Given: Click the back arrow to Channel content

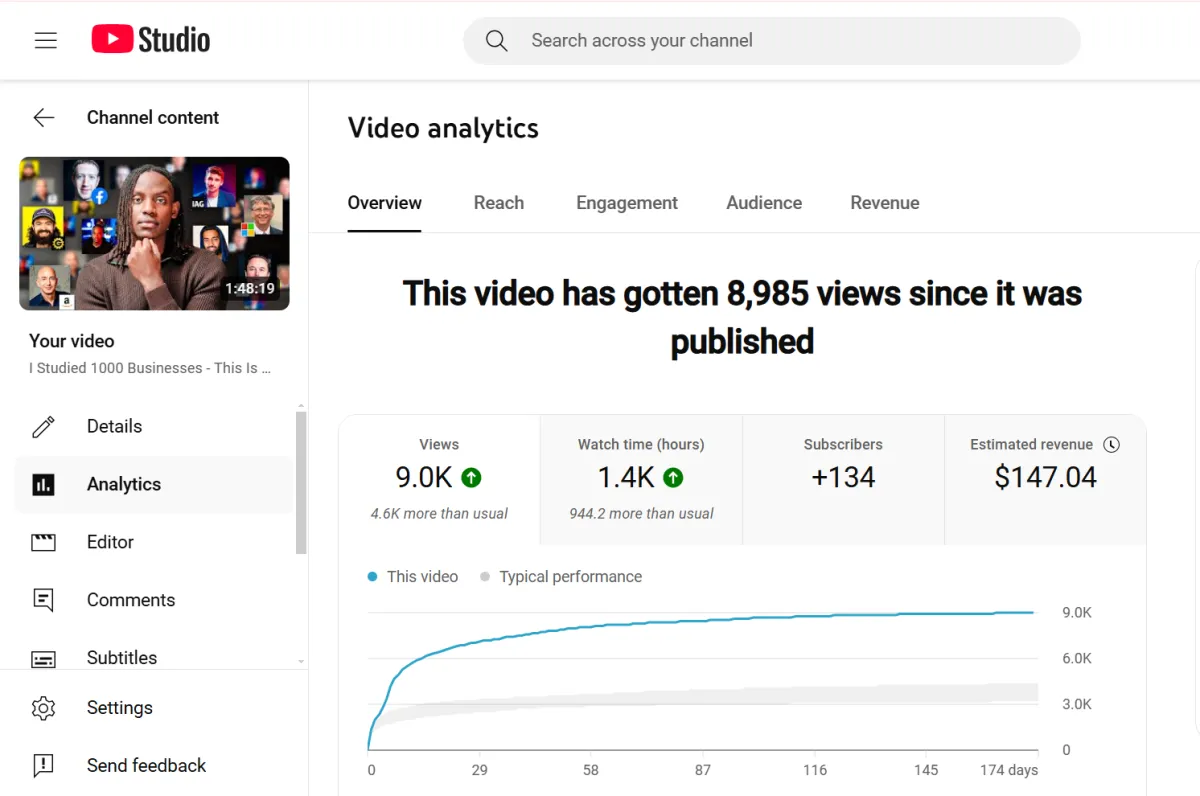Looking at the screenshot, I should pyautogui.click(x=44, y=117).
